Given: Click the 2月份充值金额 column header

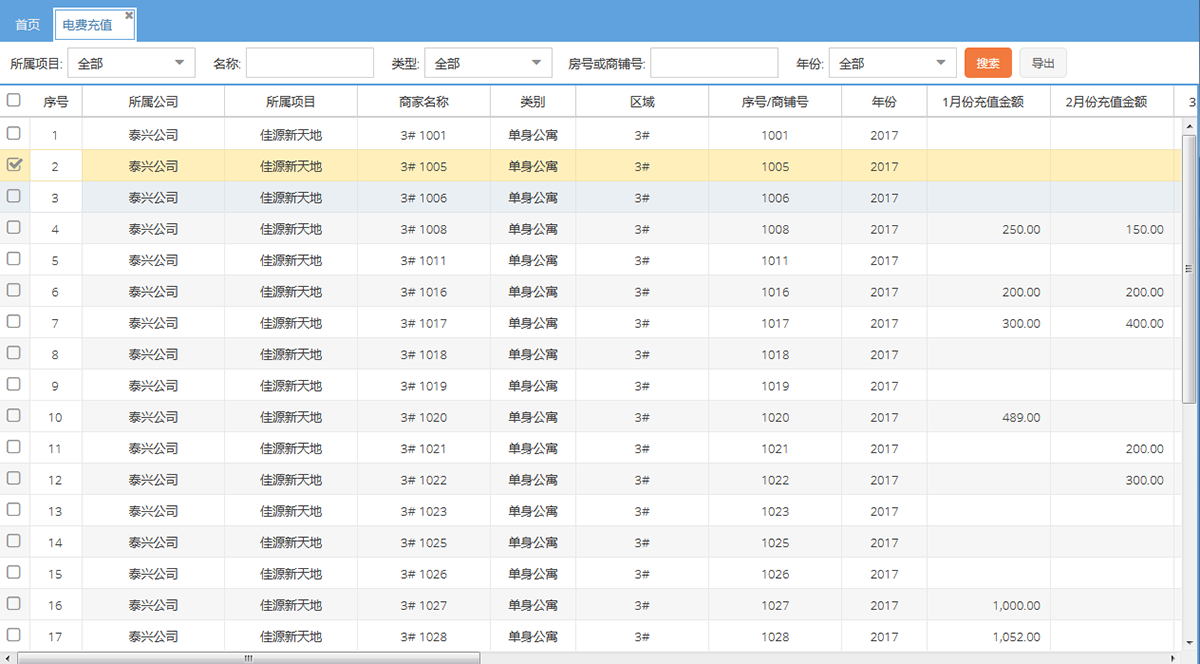Looking at the screenshot, I should pos(1112,102).
